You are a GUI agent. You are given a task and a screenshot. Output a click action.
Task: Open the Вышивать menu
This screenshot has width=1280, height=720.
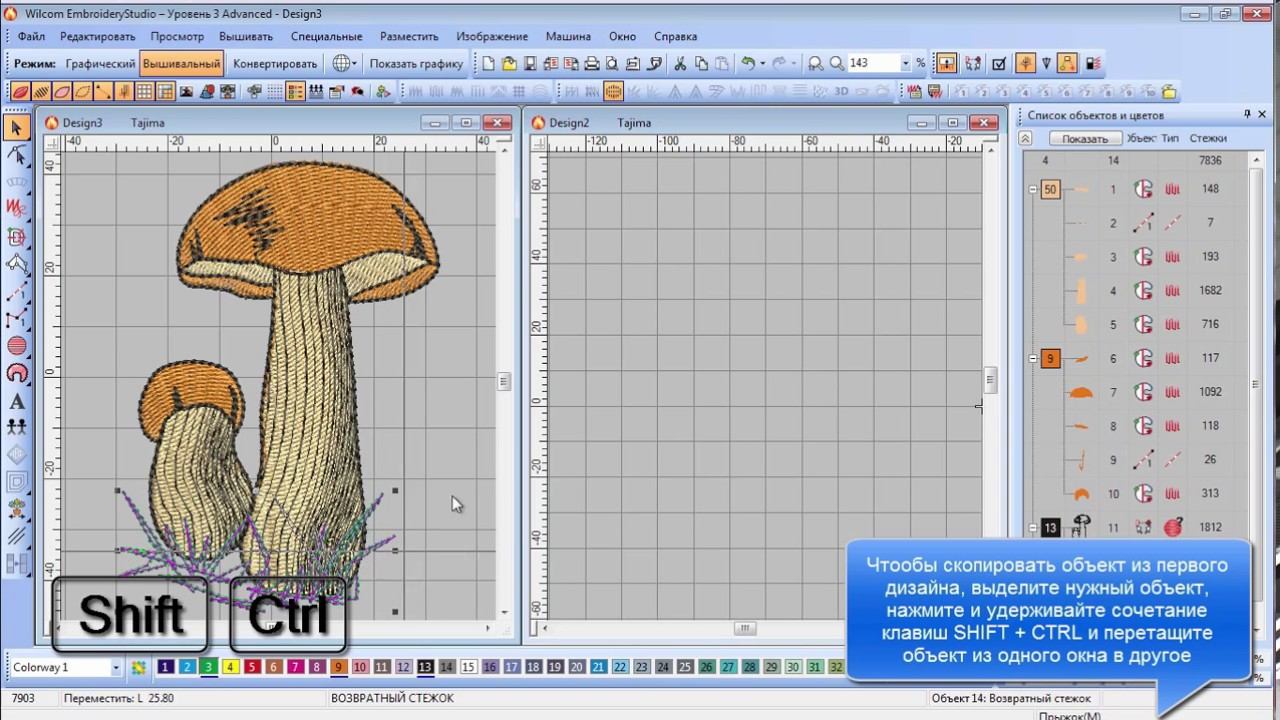[x=246, y=36]
